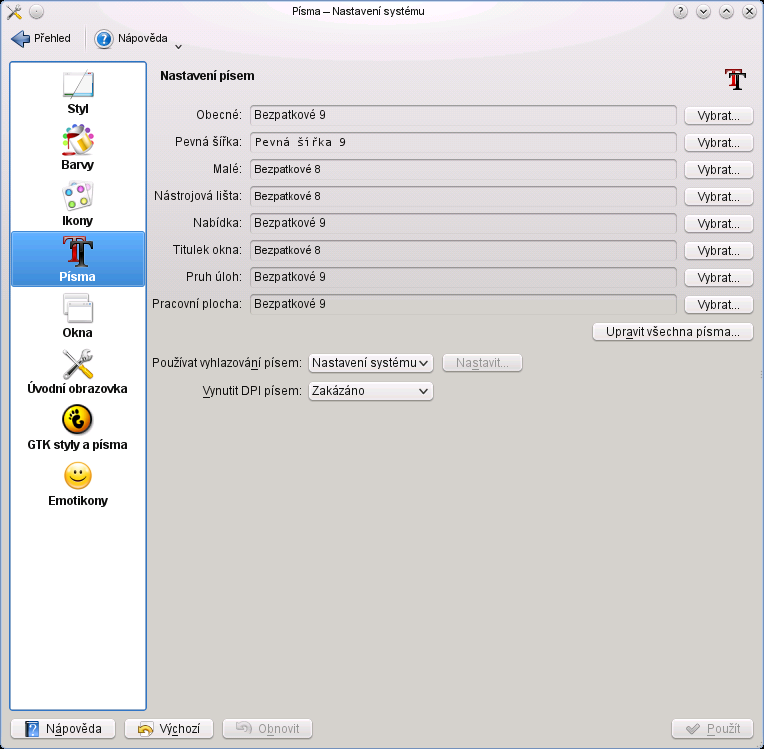
Task: Click the Výchozí defaults button
Action: coord(169,729)
